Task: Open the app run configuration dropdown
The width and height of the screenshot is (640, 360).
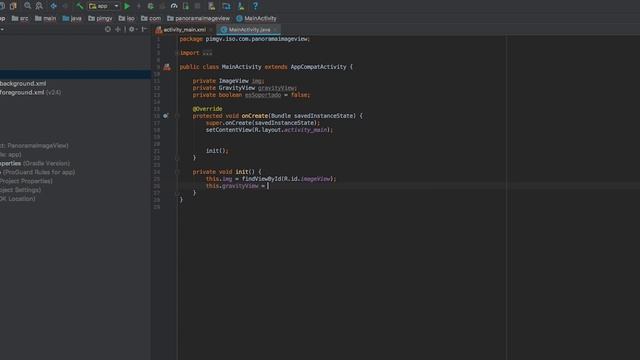Action: (x=104, y=6)
